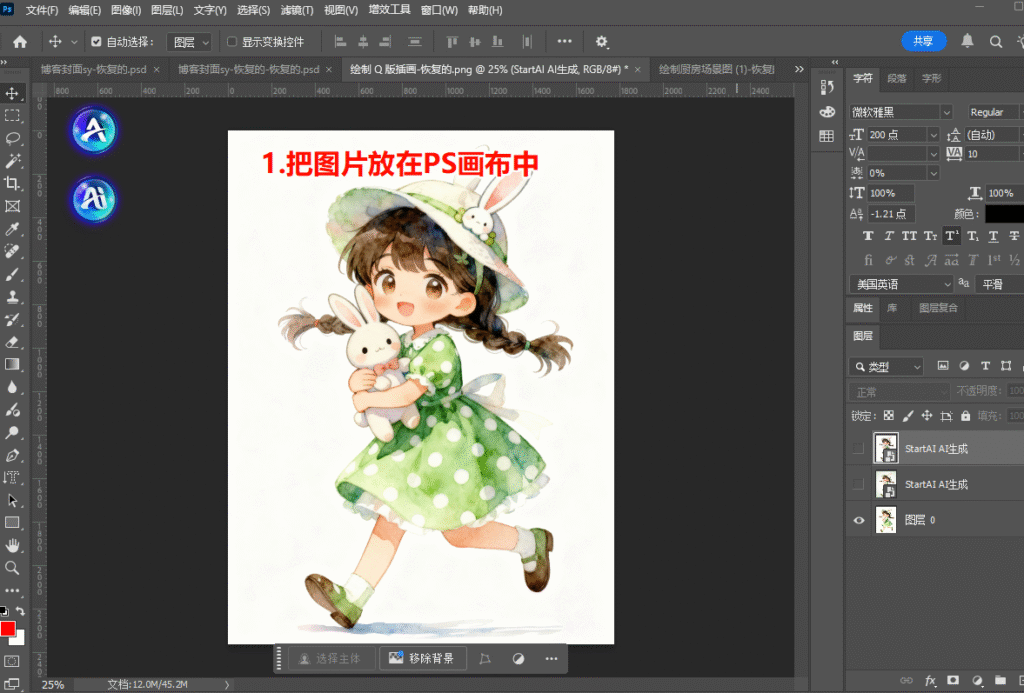Select the Zoom tool near the toolbar bottom

coord(13,567)
